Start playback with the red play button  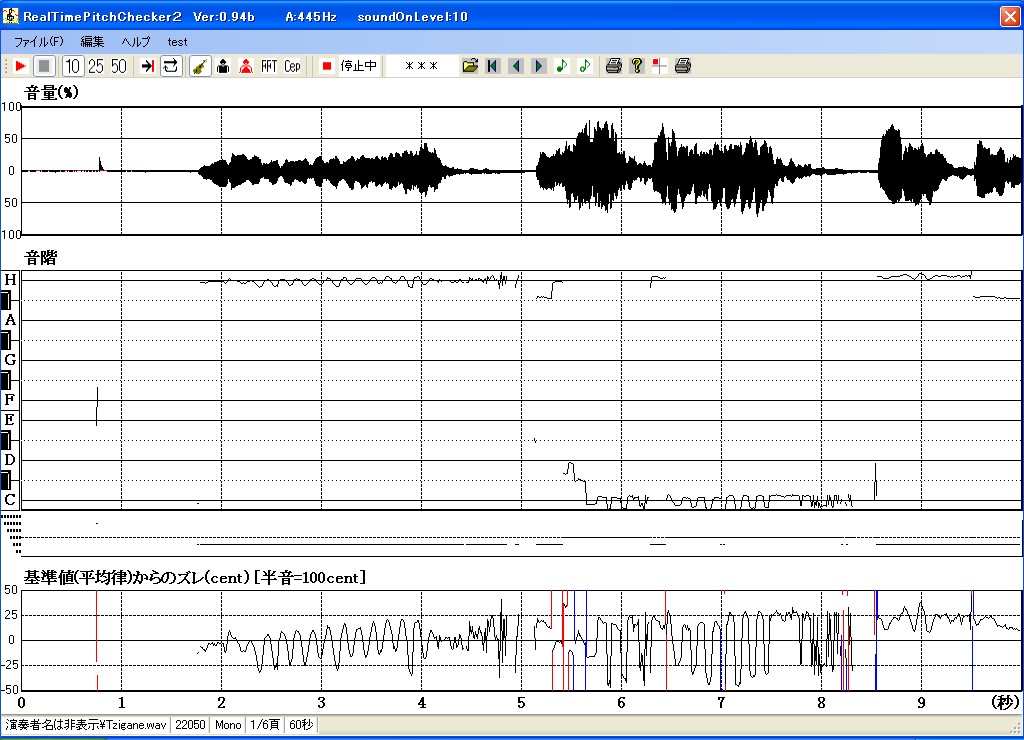(x=20, y=66)
